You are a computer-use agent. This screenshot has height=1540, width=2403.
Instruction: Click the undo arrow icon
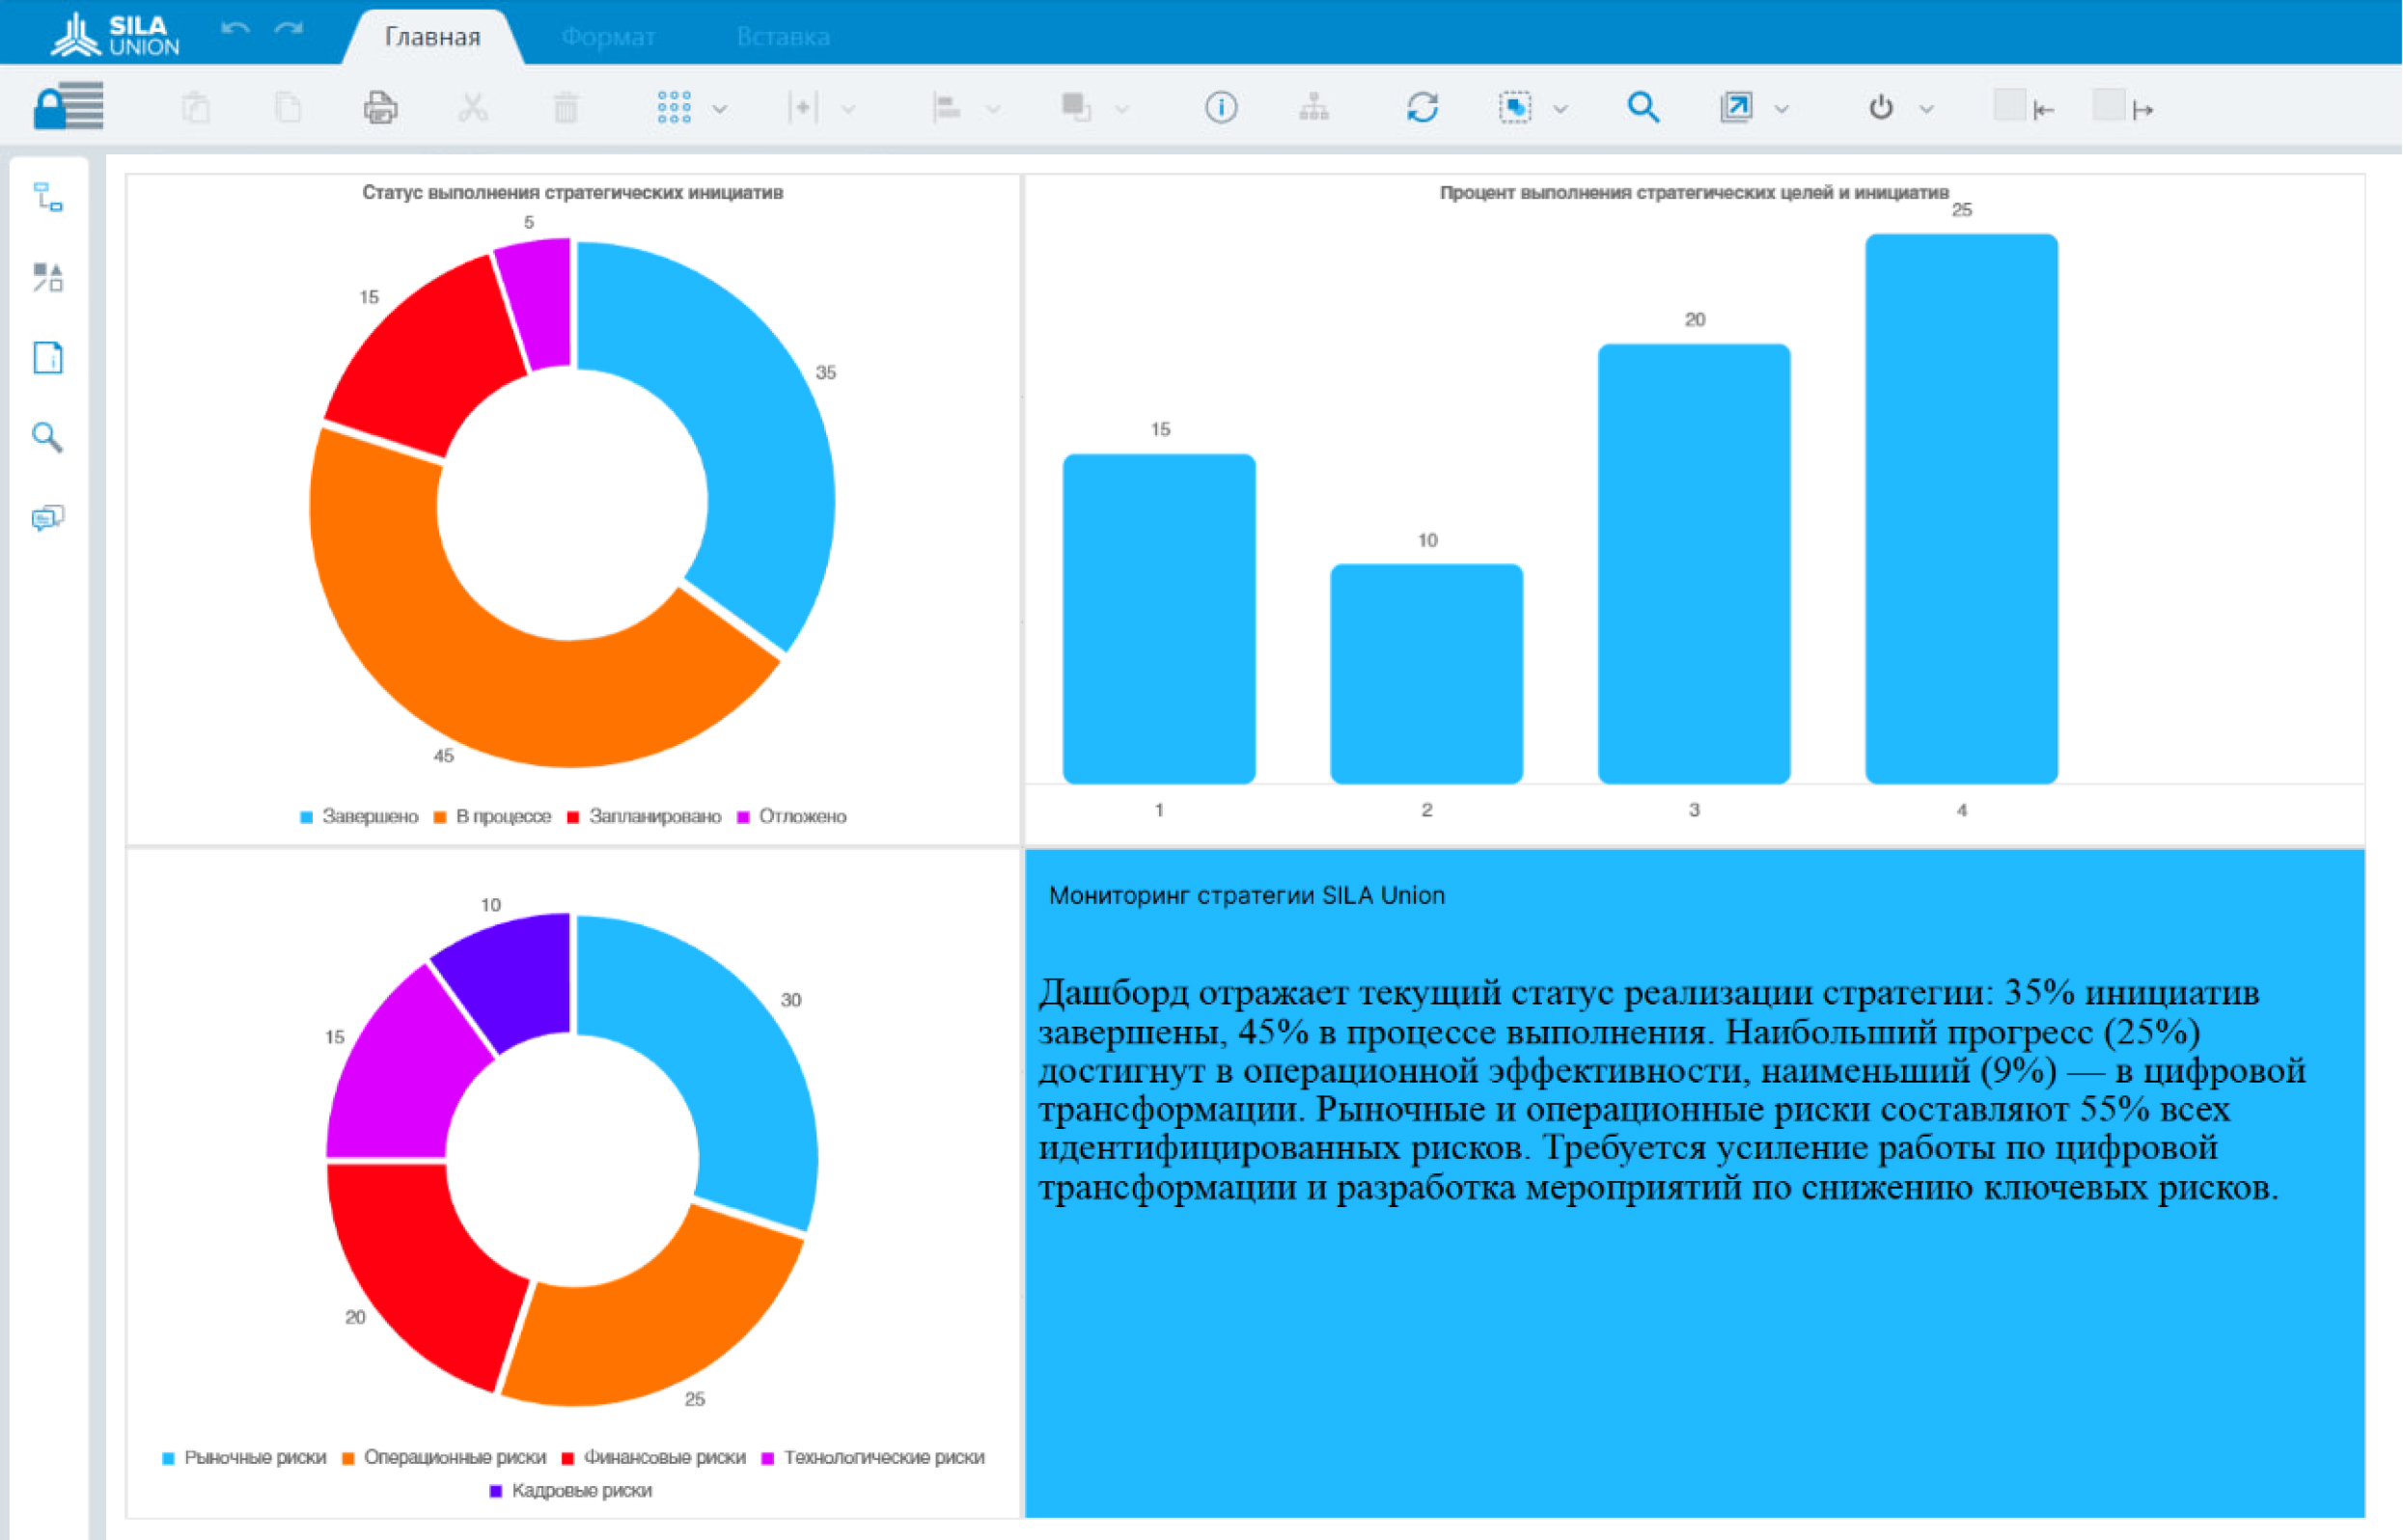(x=235, y=29)
